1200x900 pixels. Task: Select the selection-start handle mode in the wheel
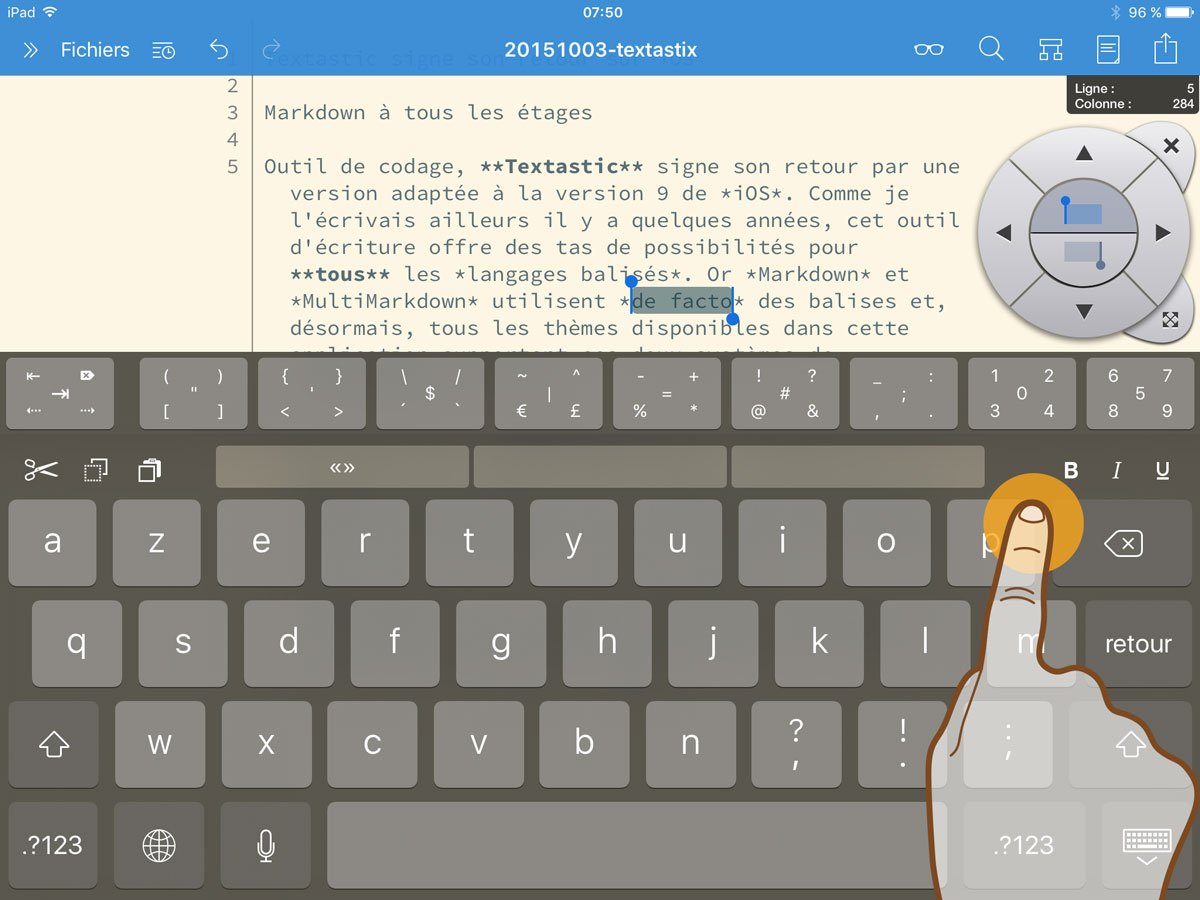(1084, 209)
